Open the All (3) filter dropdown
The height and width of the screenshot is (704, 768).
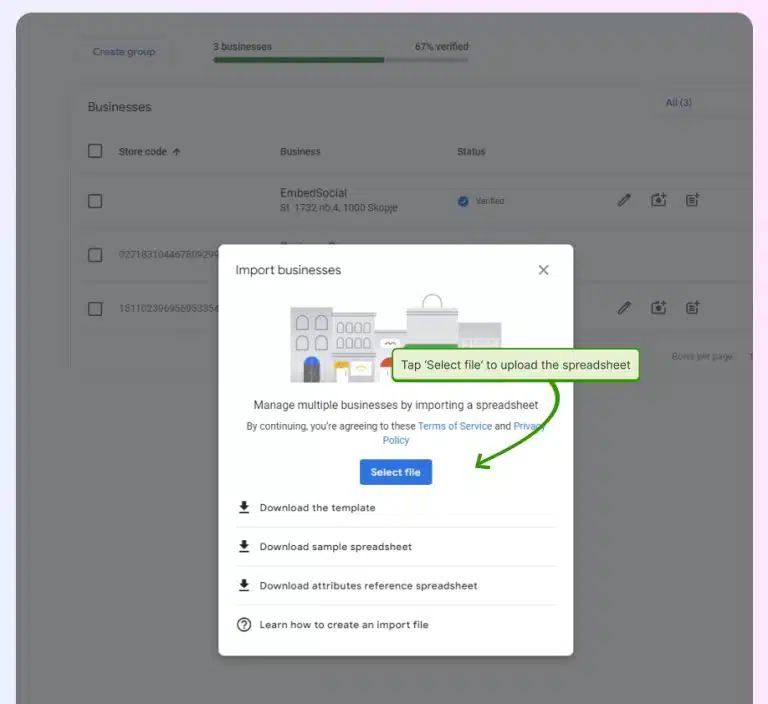coord(679,102)
